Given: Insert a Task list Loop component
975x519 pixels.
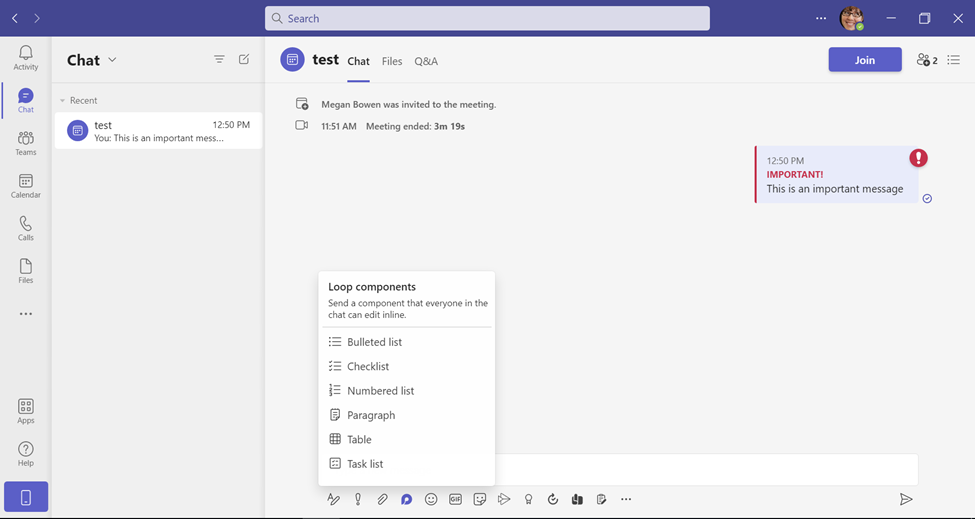Looking at the screenshot, I should 407,464.
